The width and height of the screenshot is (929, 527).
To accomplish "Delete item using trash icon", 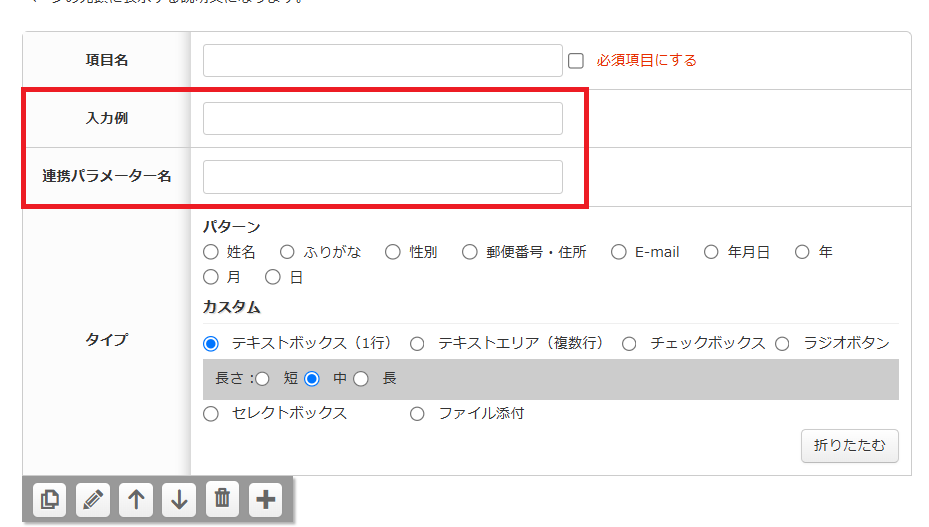I will coord(222,499).
